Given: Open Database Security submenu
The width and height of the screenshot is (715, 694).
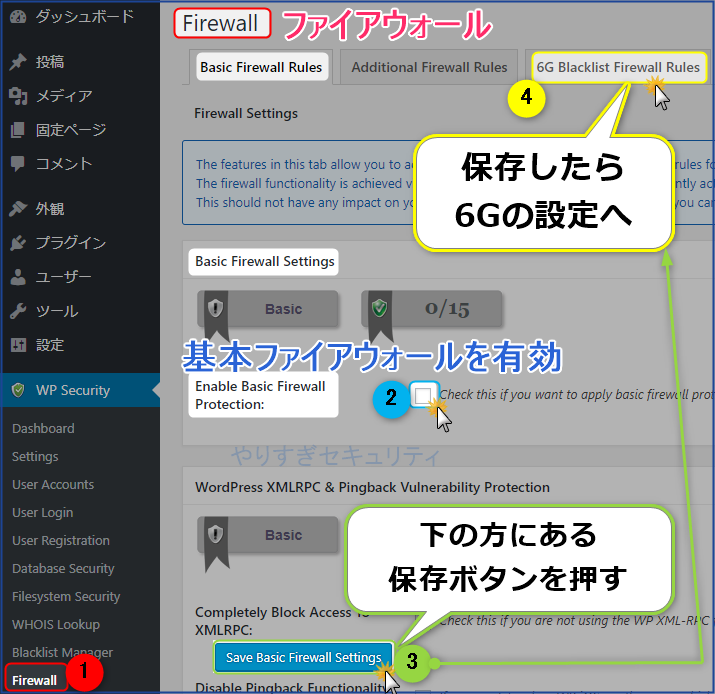Looking at the screenshot, I should click(63, 569).
